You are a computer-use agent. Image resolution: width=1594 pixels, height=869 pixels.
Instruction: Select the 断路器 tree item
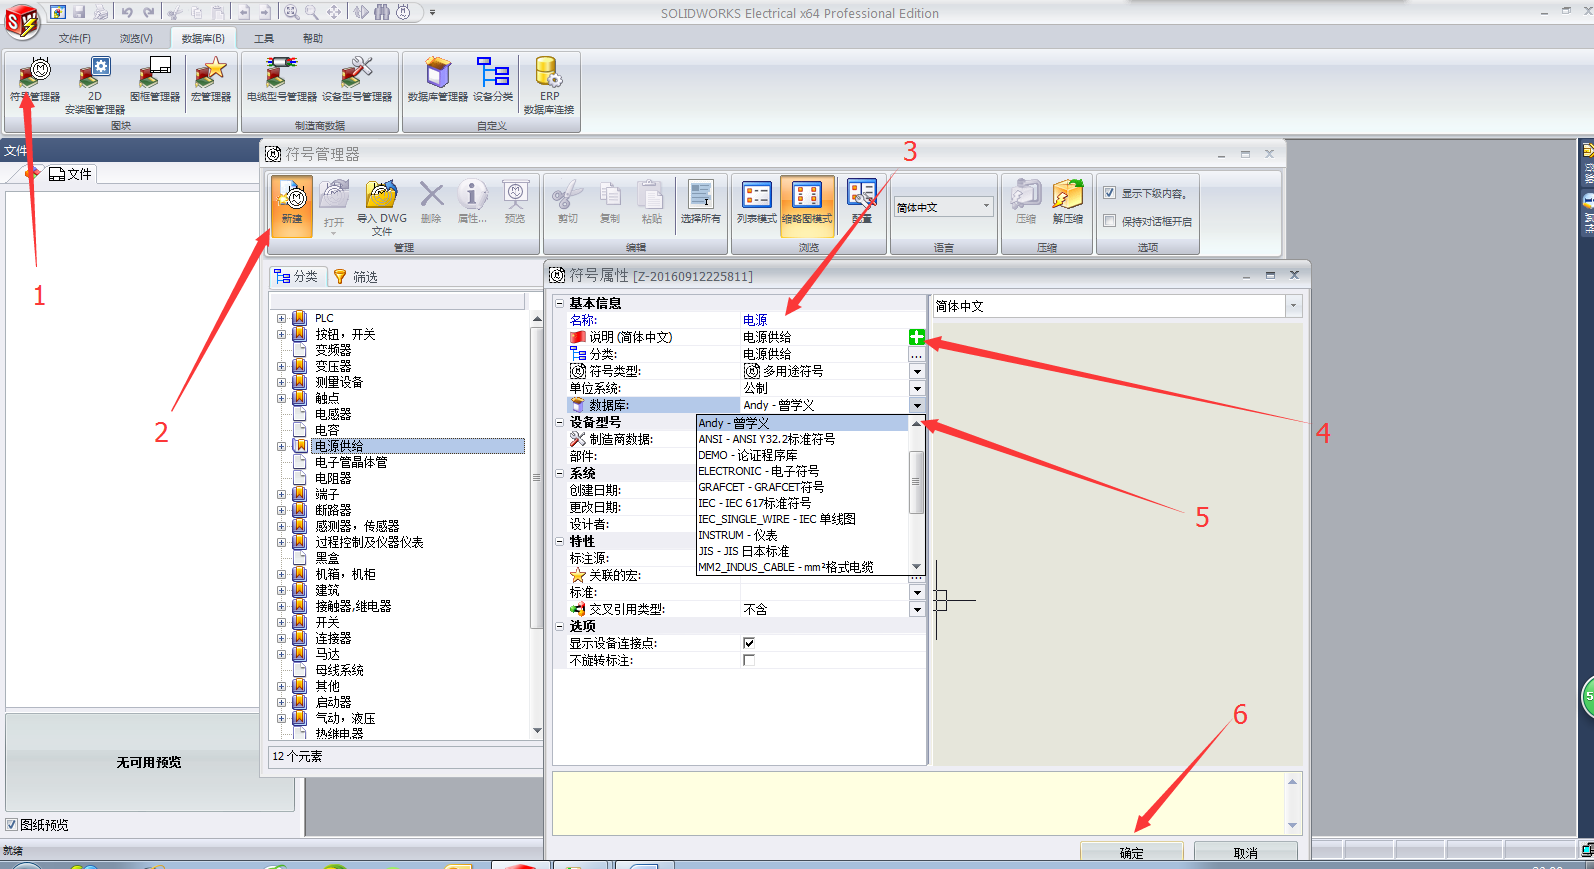(x=333, y=510)
